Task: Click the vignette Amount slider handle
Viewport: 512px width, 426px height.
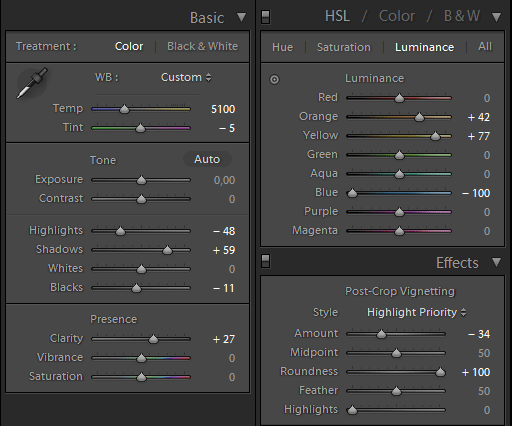Action: point(381,334)
